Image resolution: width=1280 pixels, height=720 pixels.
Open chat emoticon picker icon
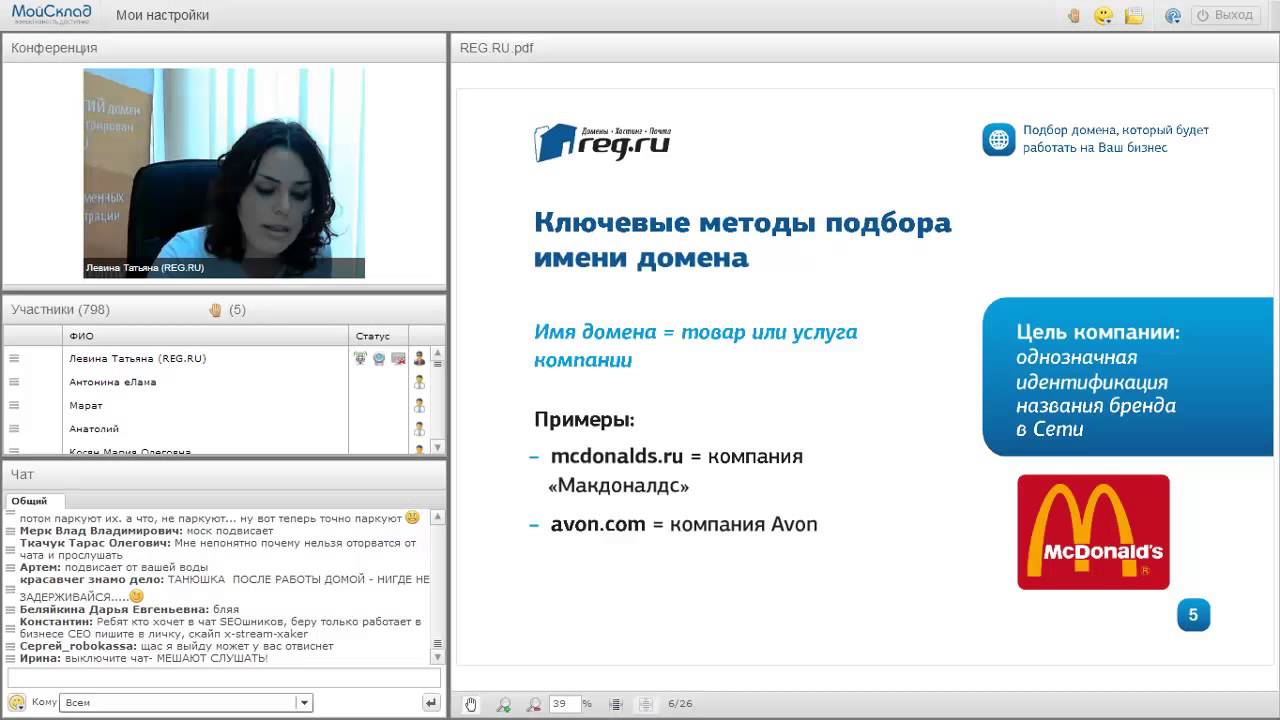click(16, 702)
